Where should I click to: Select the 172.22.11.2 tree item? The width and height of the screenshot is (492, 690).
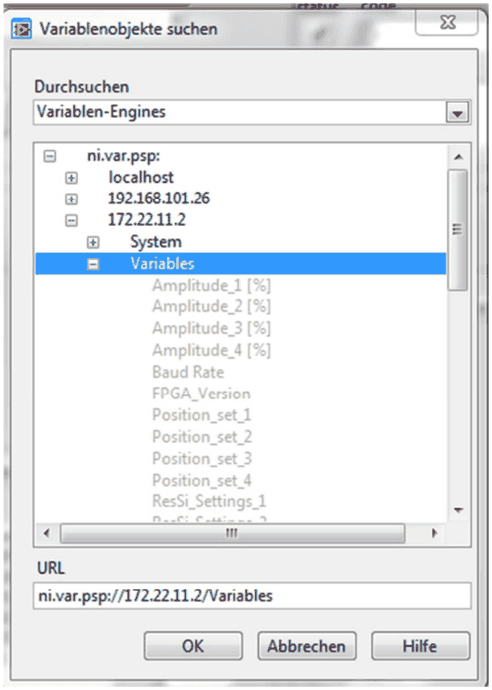[147, 220]
